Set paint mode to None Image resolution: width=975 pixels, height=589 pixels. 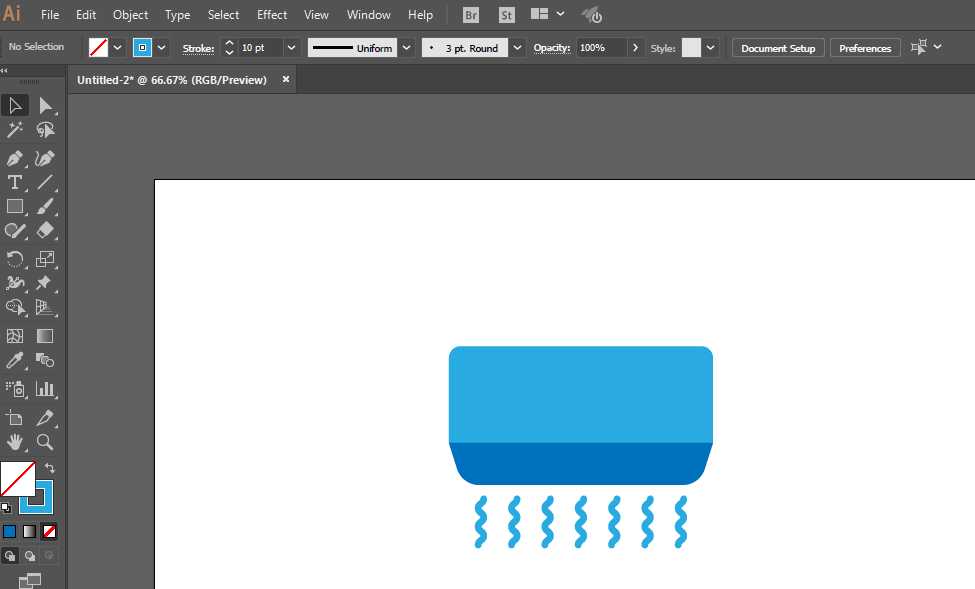tap(49, 531)
